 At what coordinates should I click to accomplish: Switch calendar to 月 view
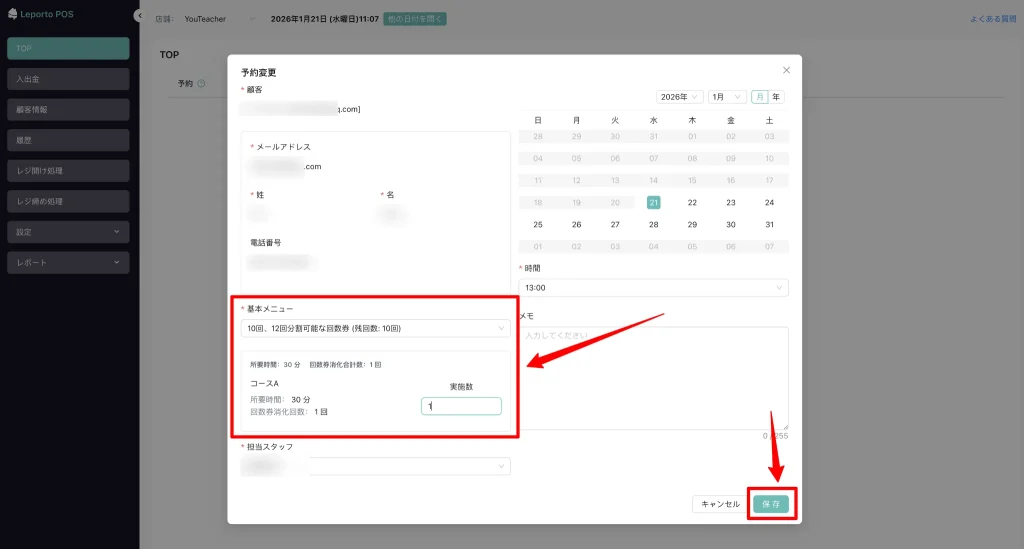(x=760, y=97)
